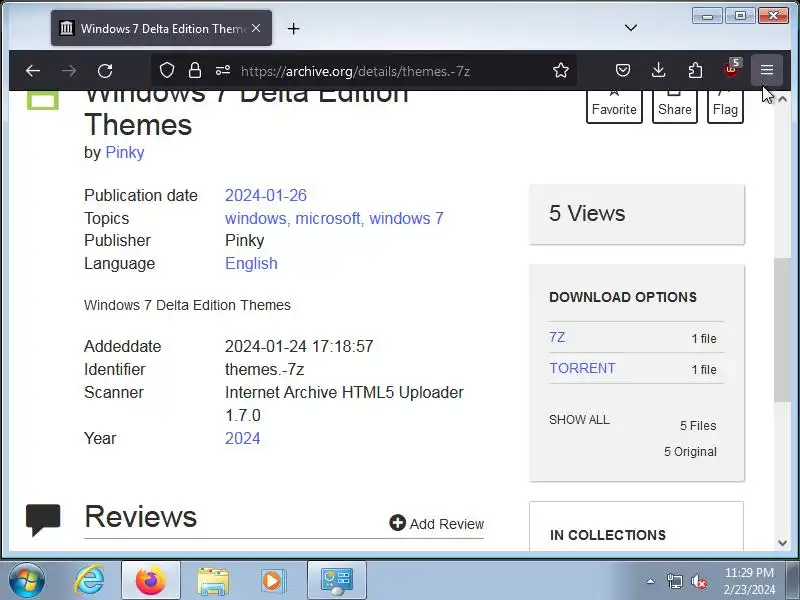View site security padlock info
800x600 pixels.
[x=195, y=70]
